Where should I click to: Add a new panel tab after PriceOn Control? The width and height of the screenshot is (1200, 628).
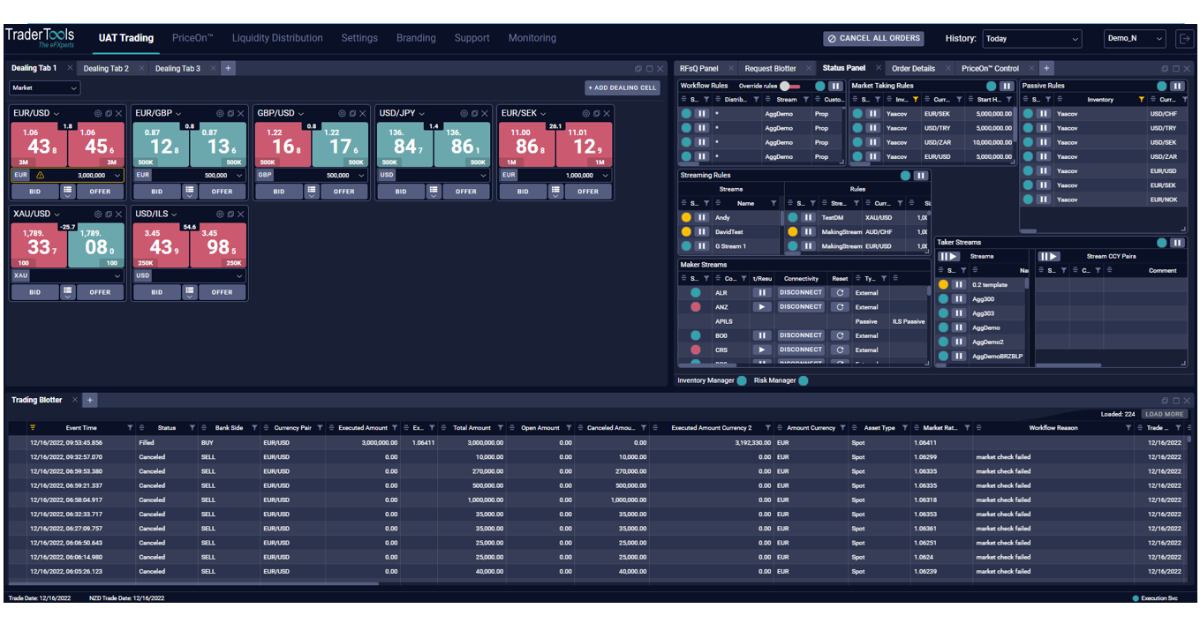click(1046, 68)
